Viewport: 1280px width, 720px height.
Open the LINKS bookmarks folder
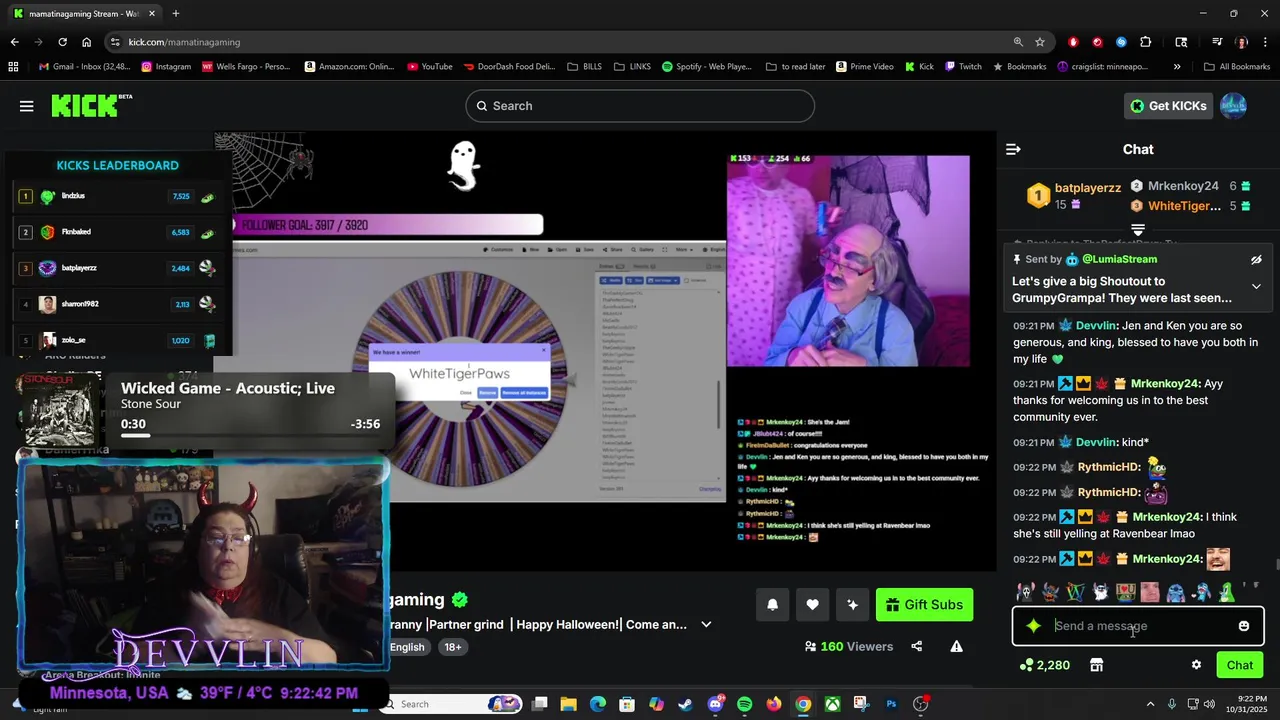tap(632, 67)
